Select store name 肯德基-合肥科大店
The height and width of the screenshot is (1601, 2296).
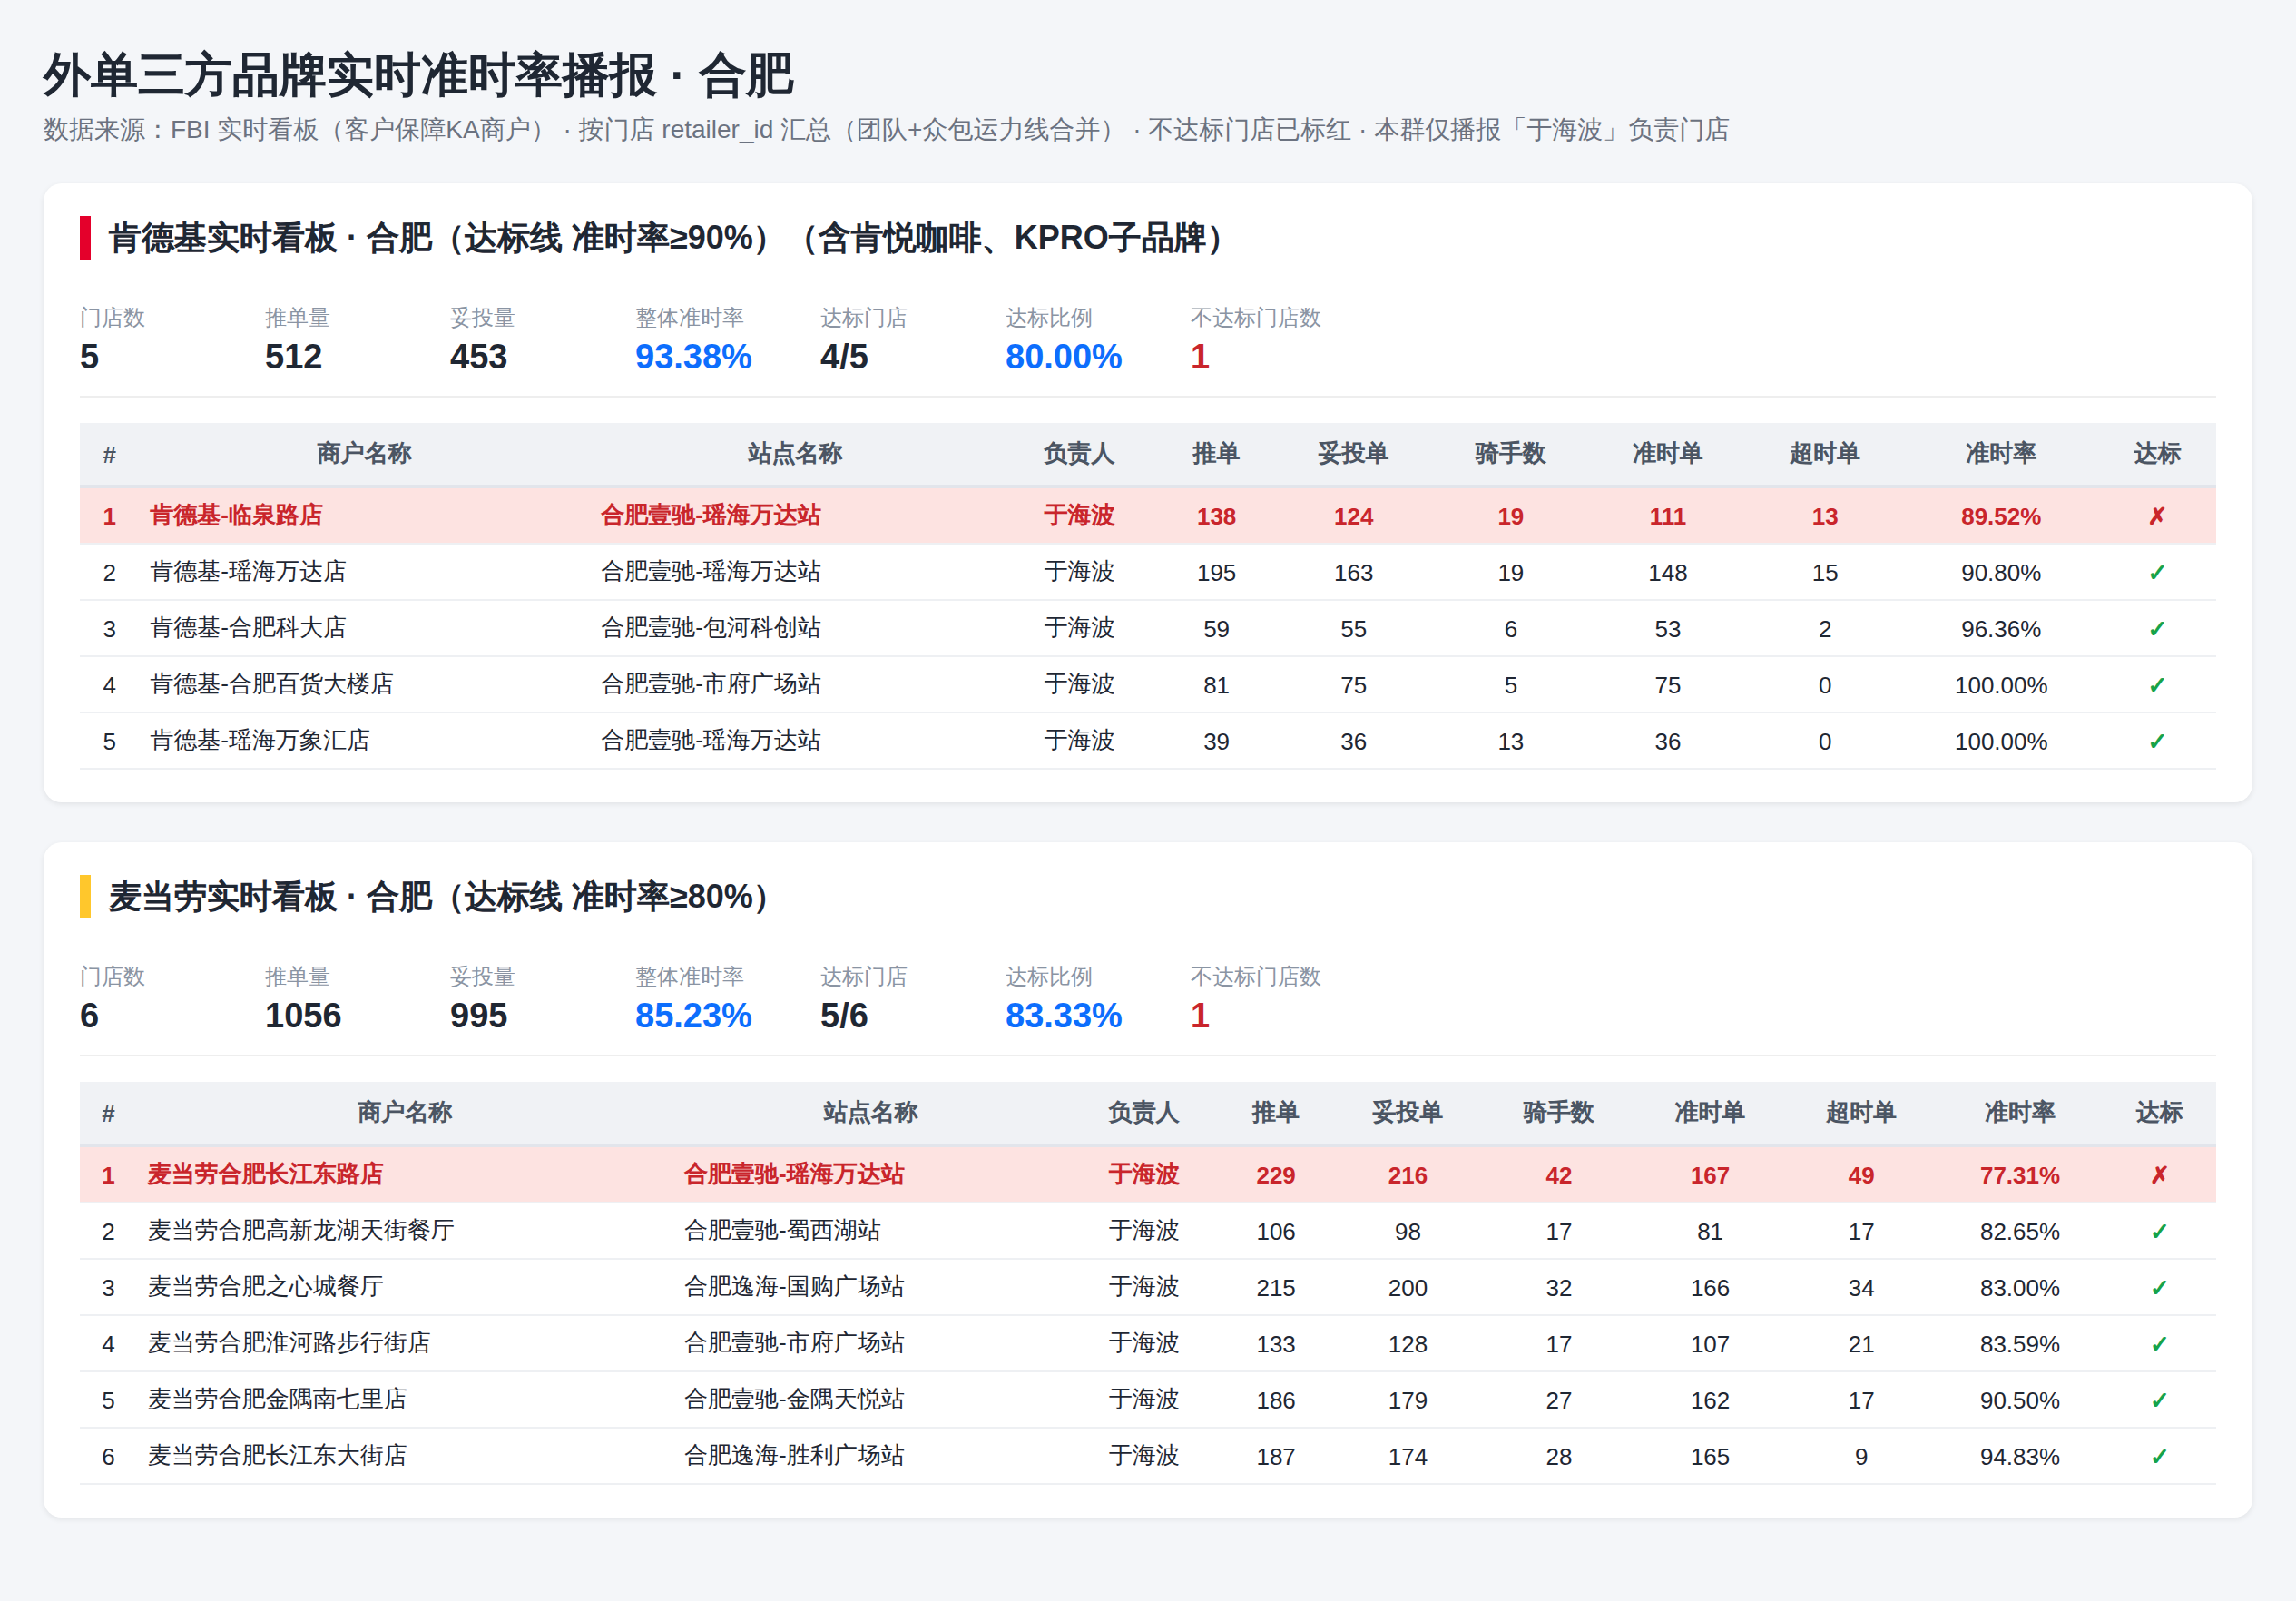[248, 628]
